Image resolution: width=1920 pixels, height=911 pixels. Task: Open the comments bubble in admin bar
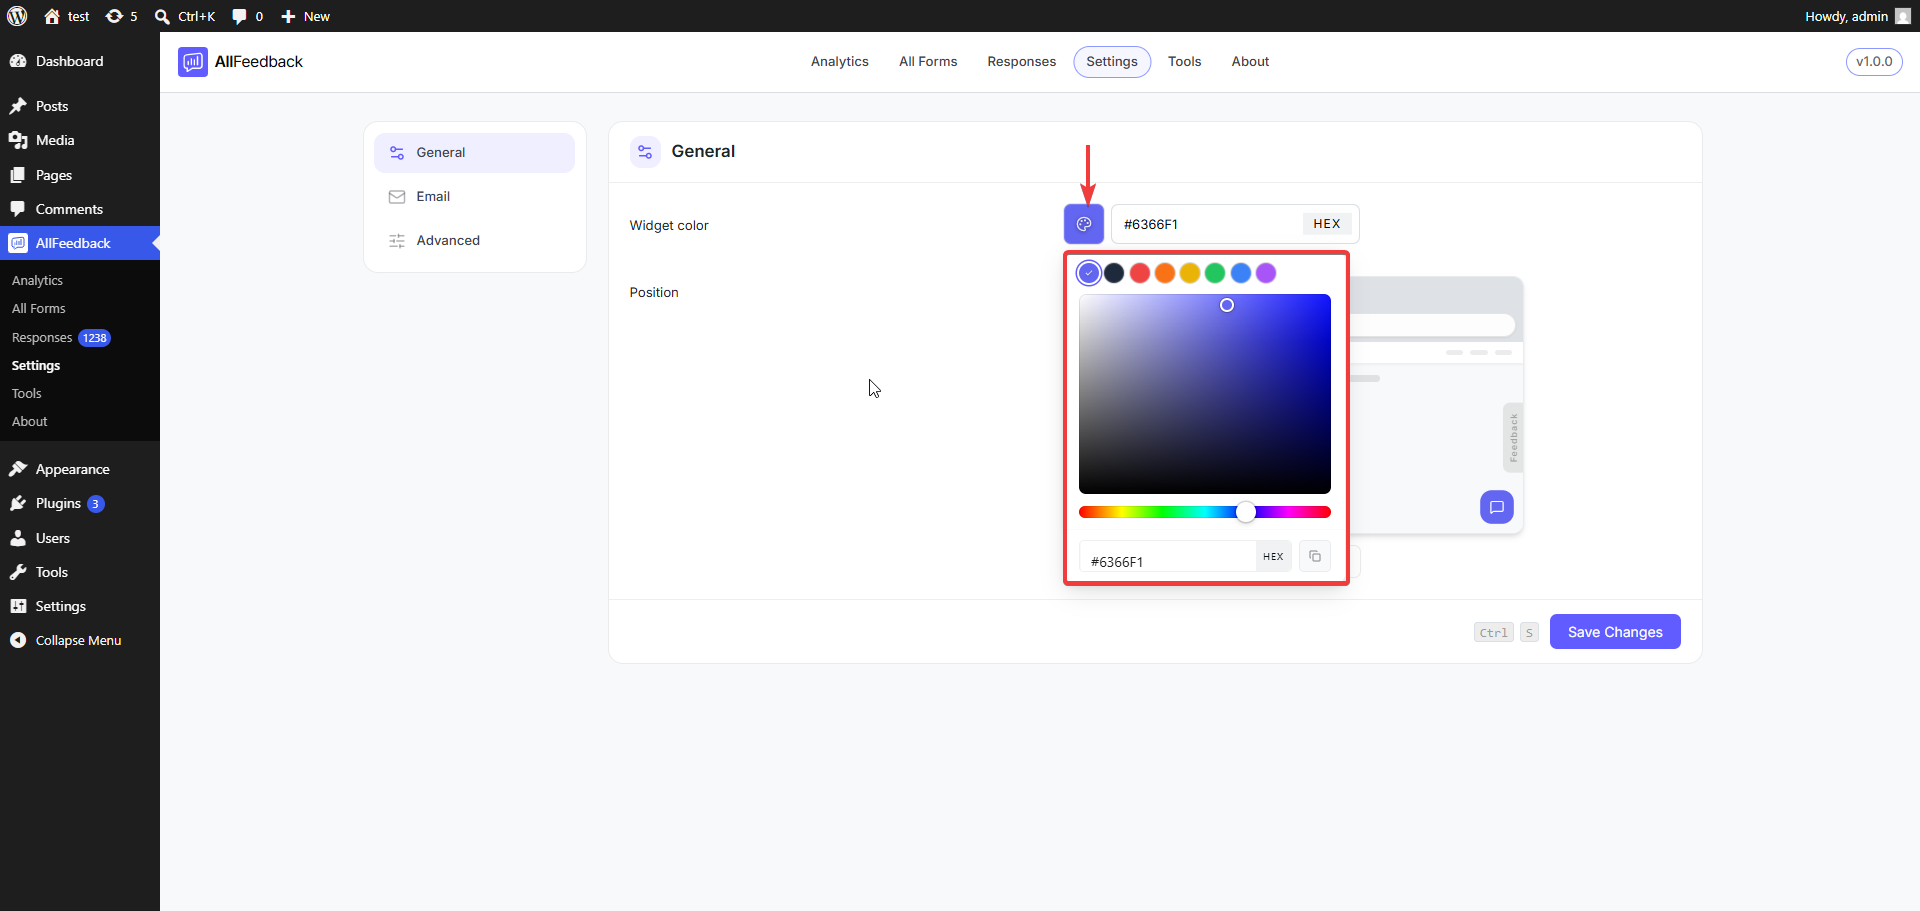click(x=248, y=16)
